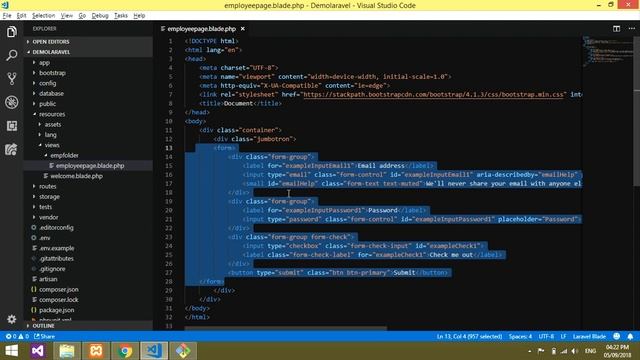Select the employeepage.blade.php editor tab

point(203,29)
